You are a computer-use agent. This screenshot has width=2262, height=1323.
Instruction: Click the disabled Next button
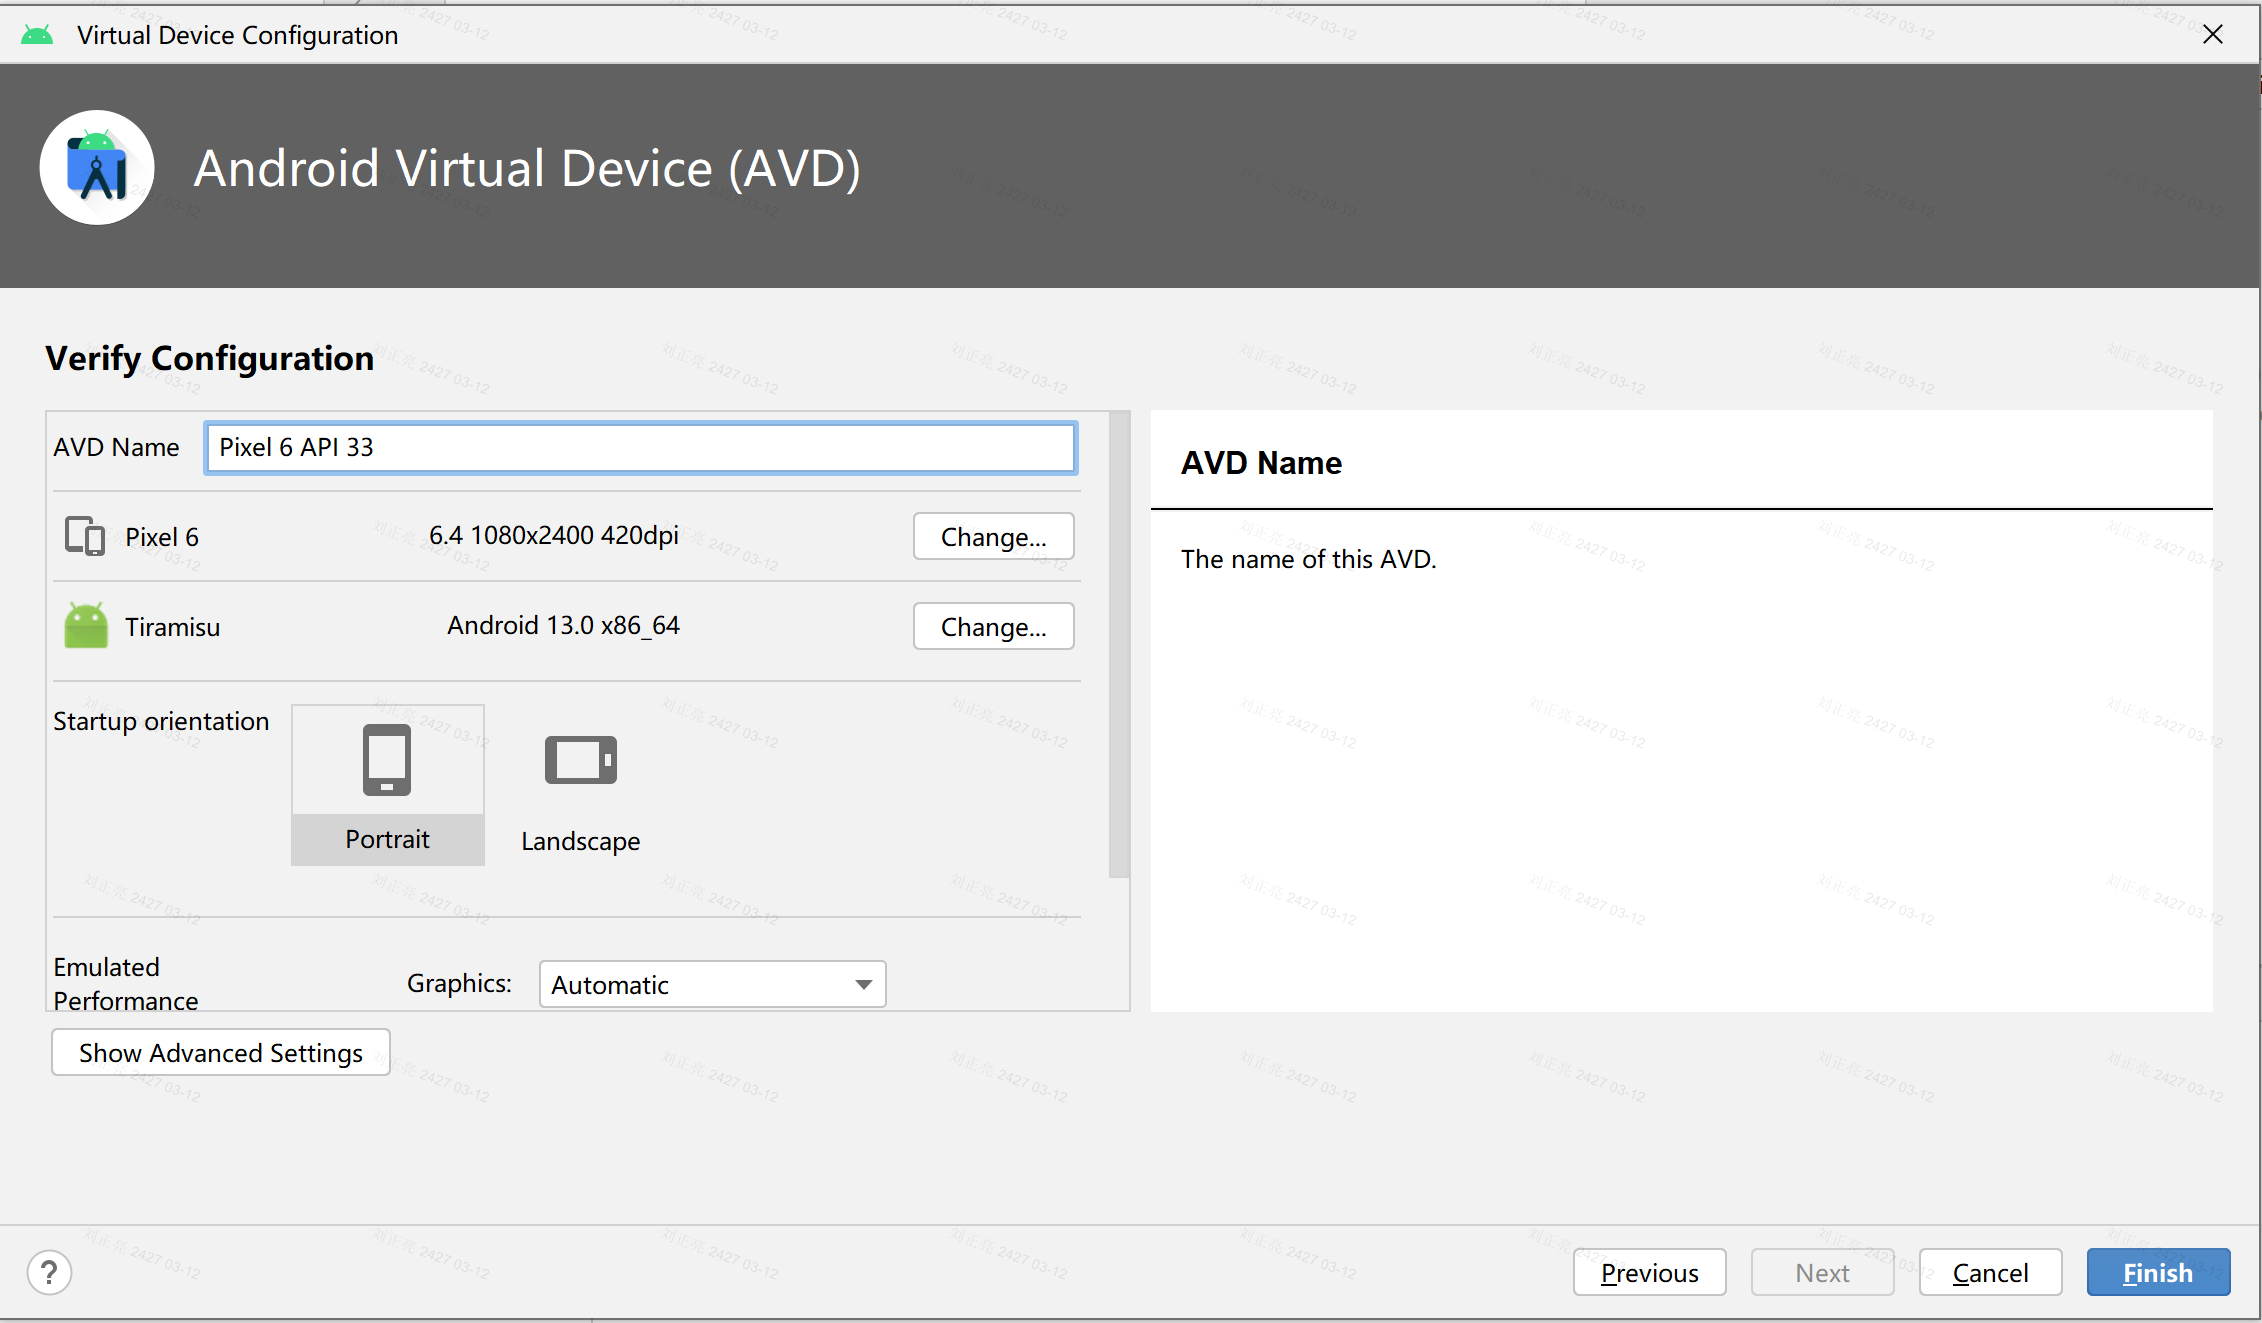pyautogui.click(x=1822, y=1272)
